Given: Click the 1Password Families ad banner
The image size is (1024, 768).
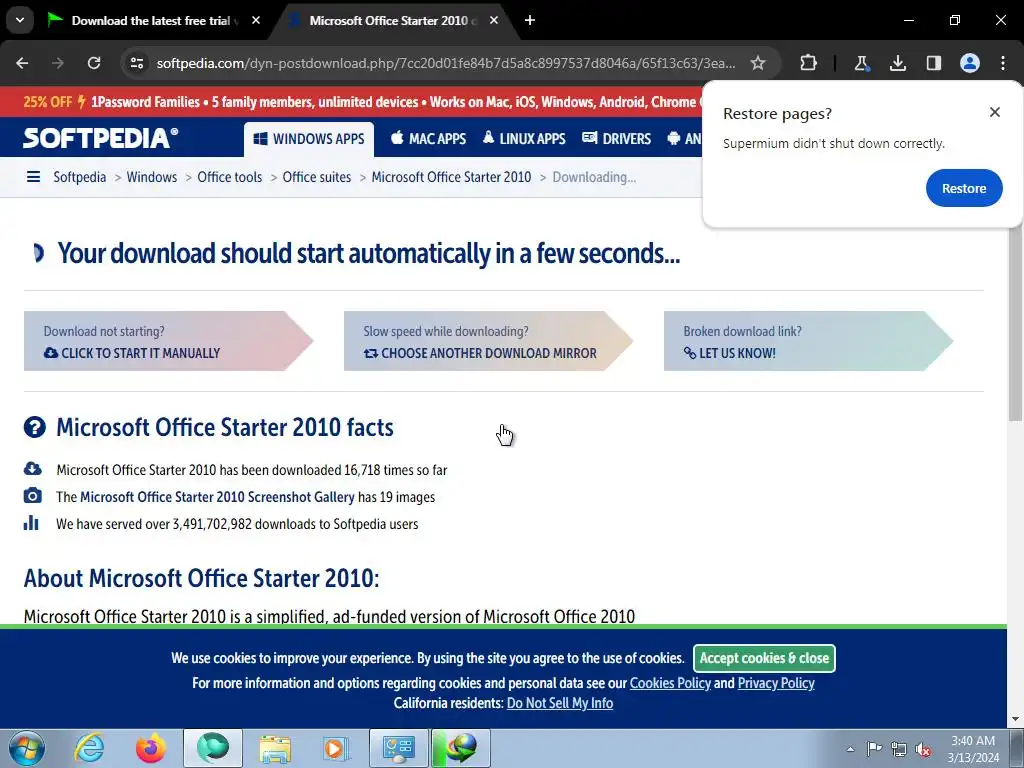Looking at the screenshot, I should 361,102.
